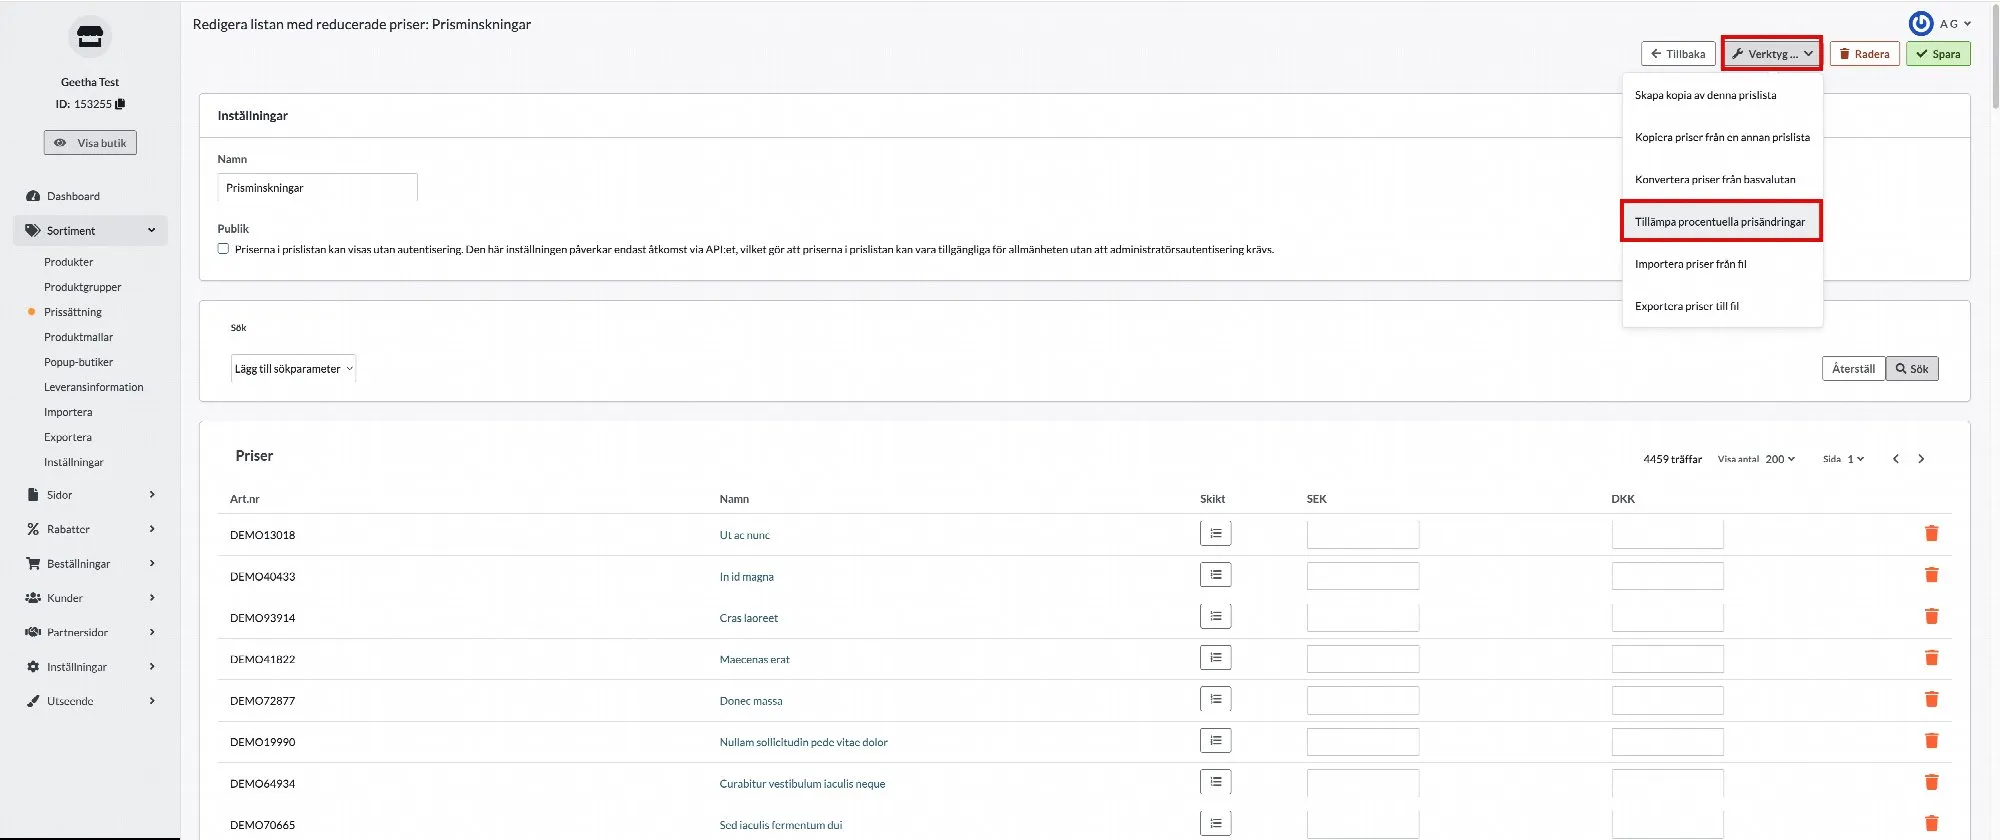Delete row DEMO40433 with the trash icon
The image size is (2000, 840).
coord(1931,575)
